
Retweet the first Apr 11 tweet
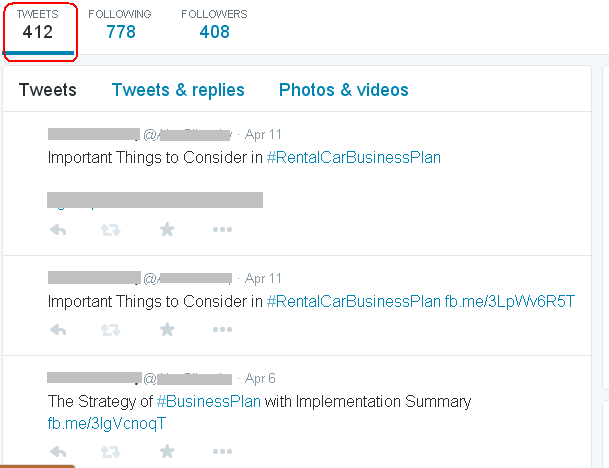coord(110,230)
